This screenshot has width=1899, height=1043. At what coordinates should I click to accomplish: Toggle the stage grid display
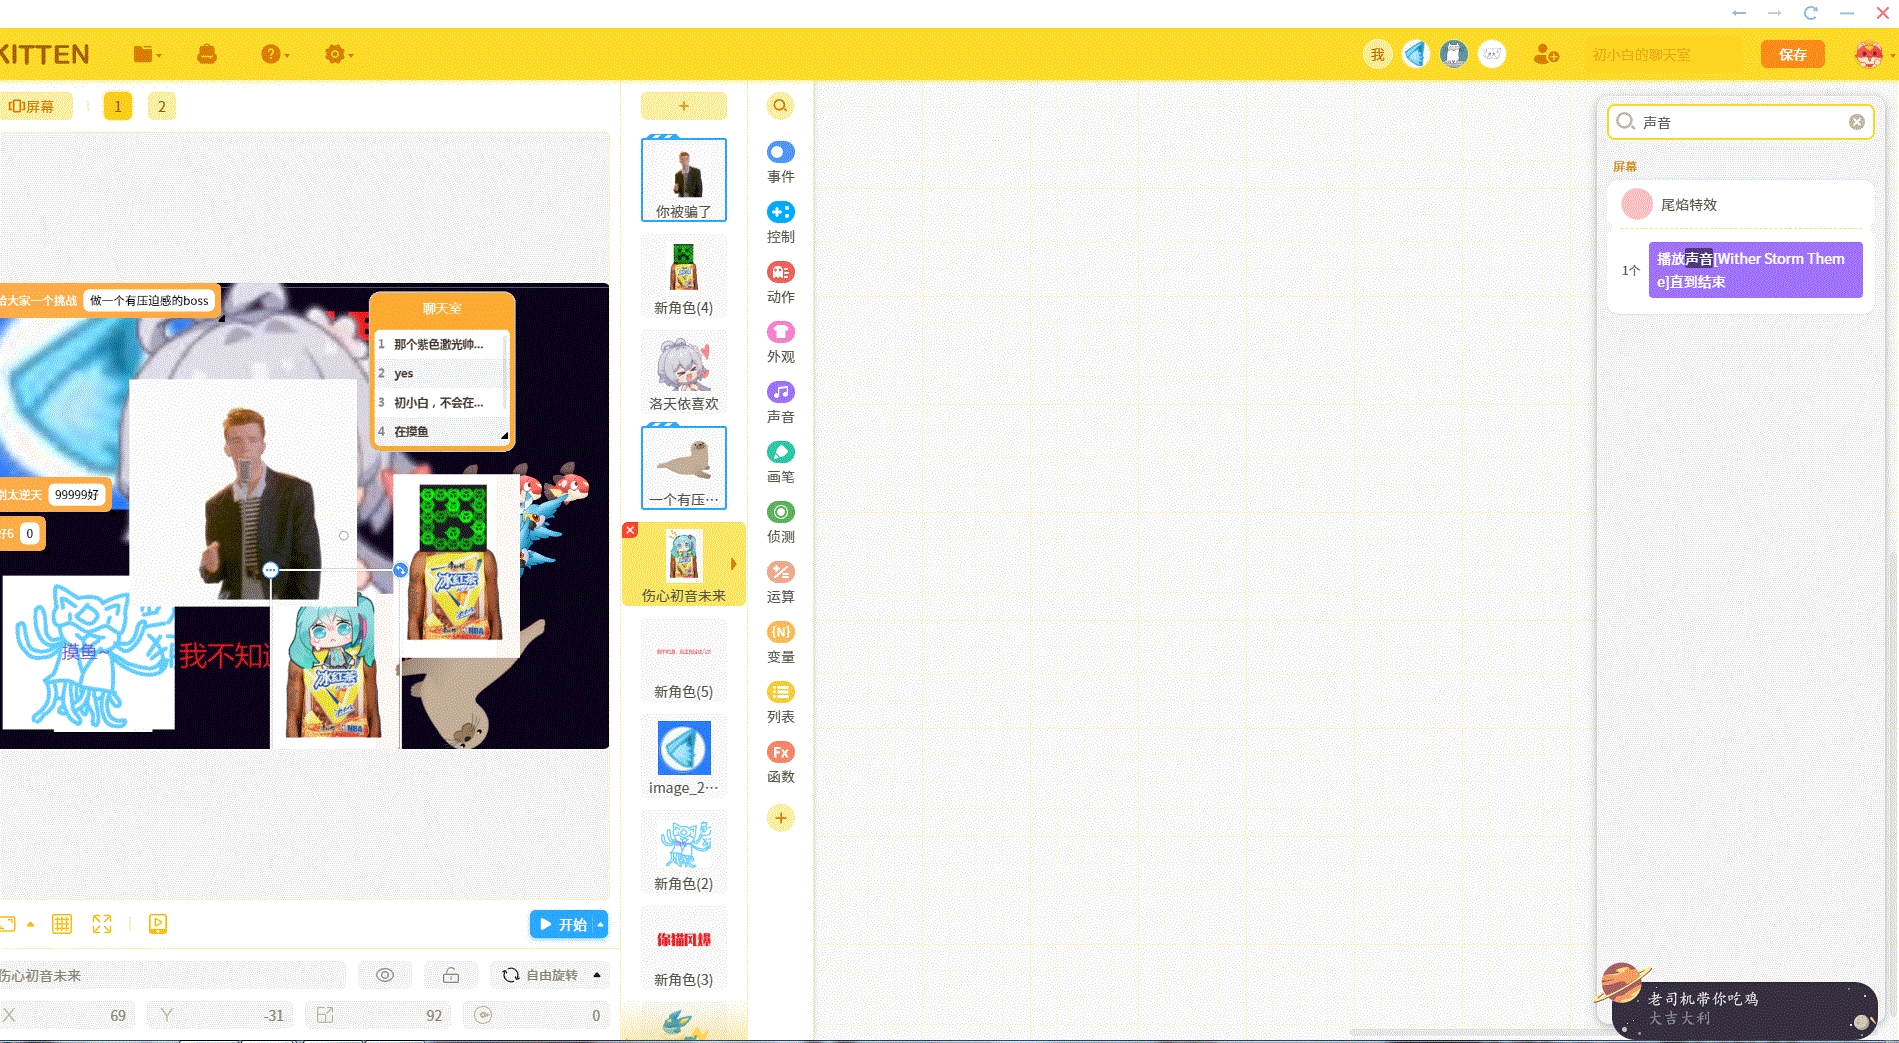(x=62, y=924)
